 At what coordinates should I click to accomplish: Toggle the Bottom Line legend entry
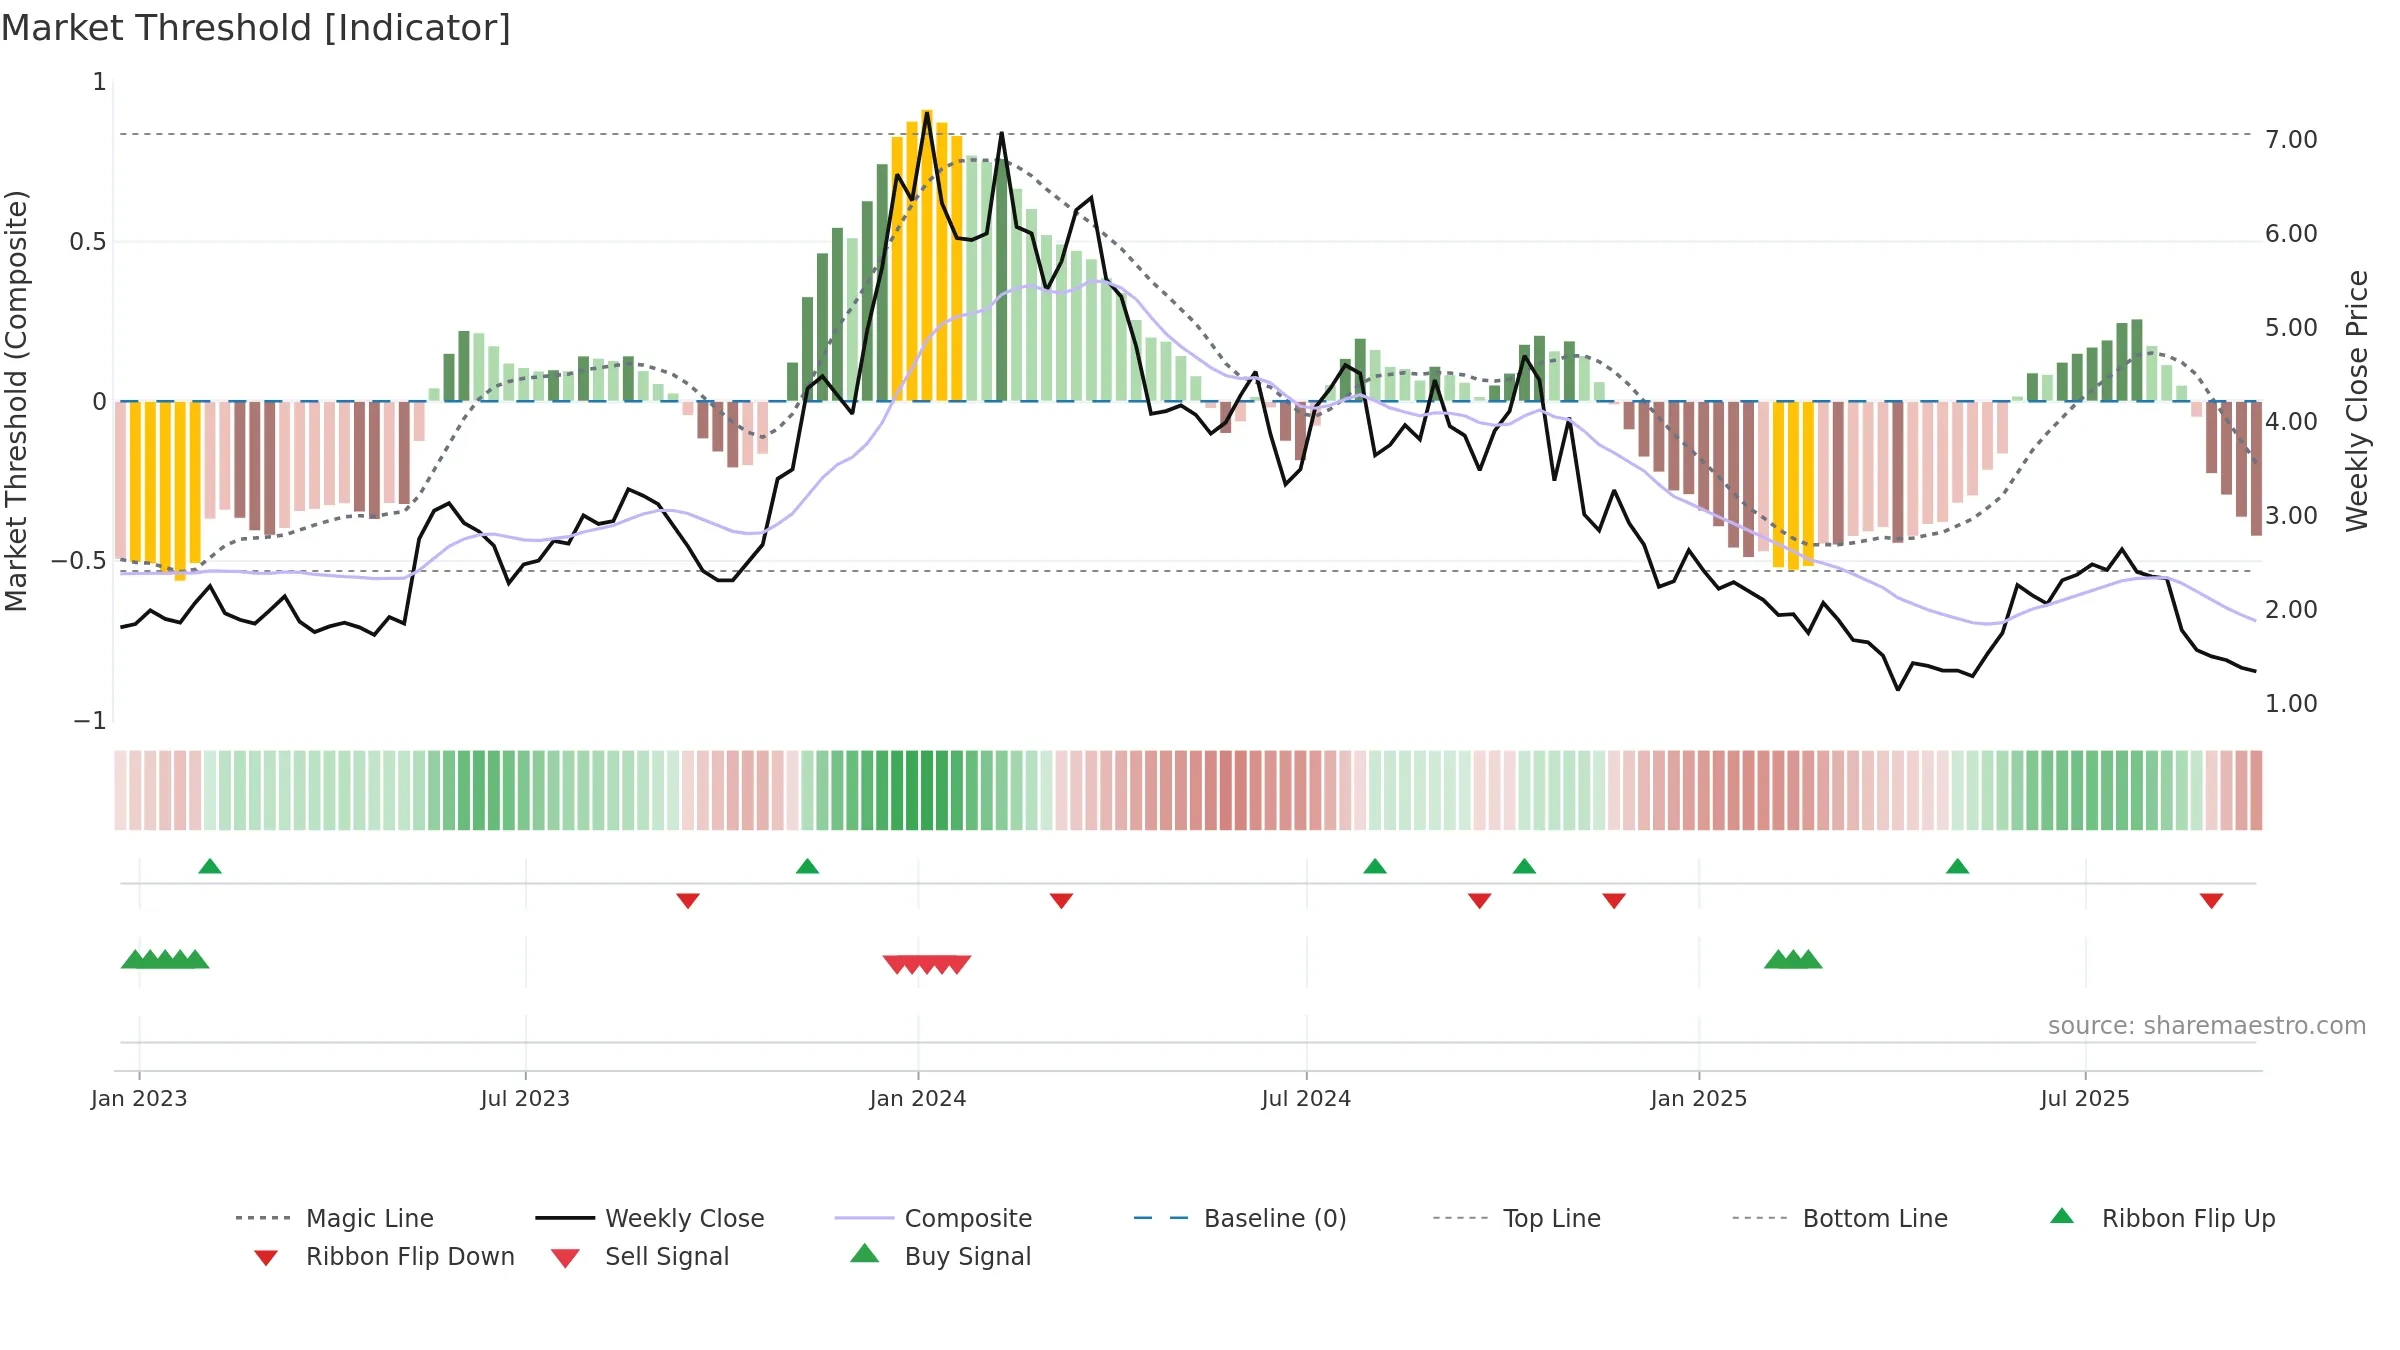pos(1840,1218)
